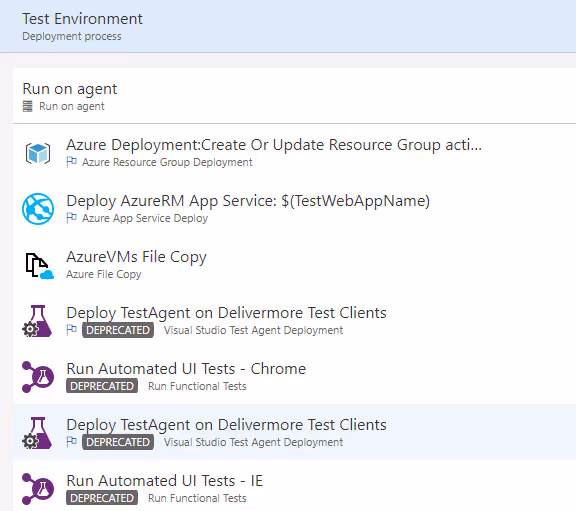576x511 pixels.
Task: Click the Deployment process subtitle text
Action: pos(72,36)
